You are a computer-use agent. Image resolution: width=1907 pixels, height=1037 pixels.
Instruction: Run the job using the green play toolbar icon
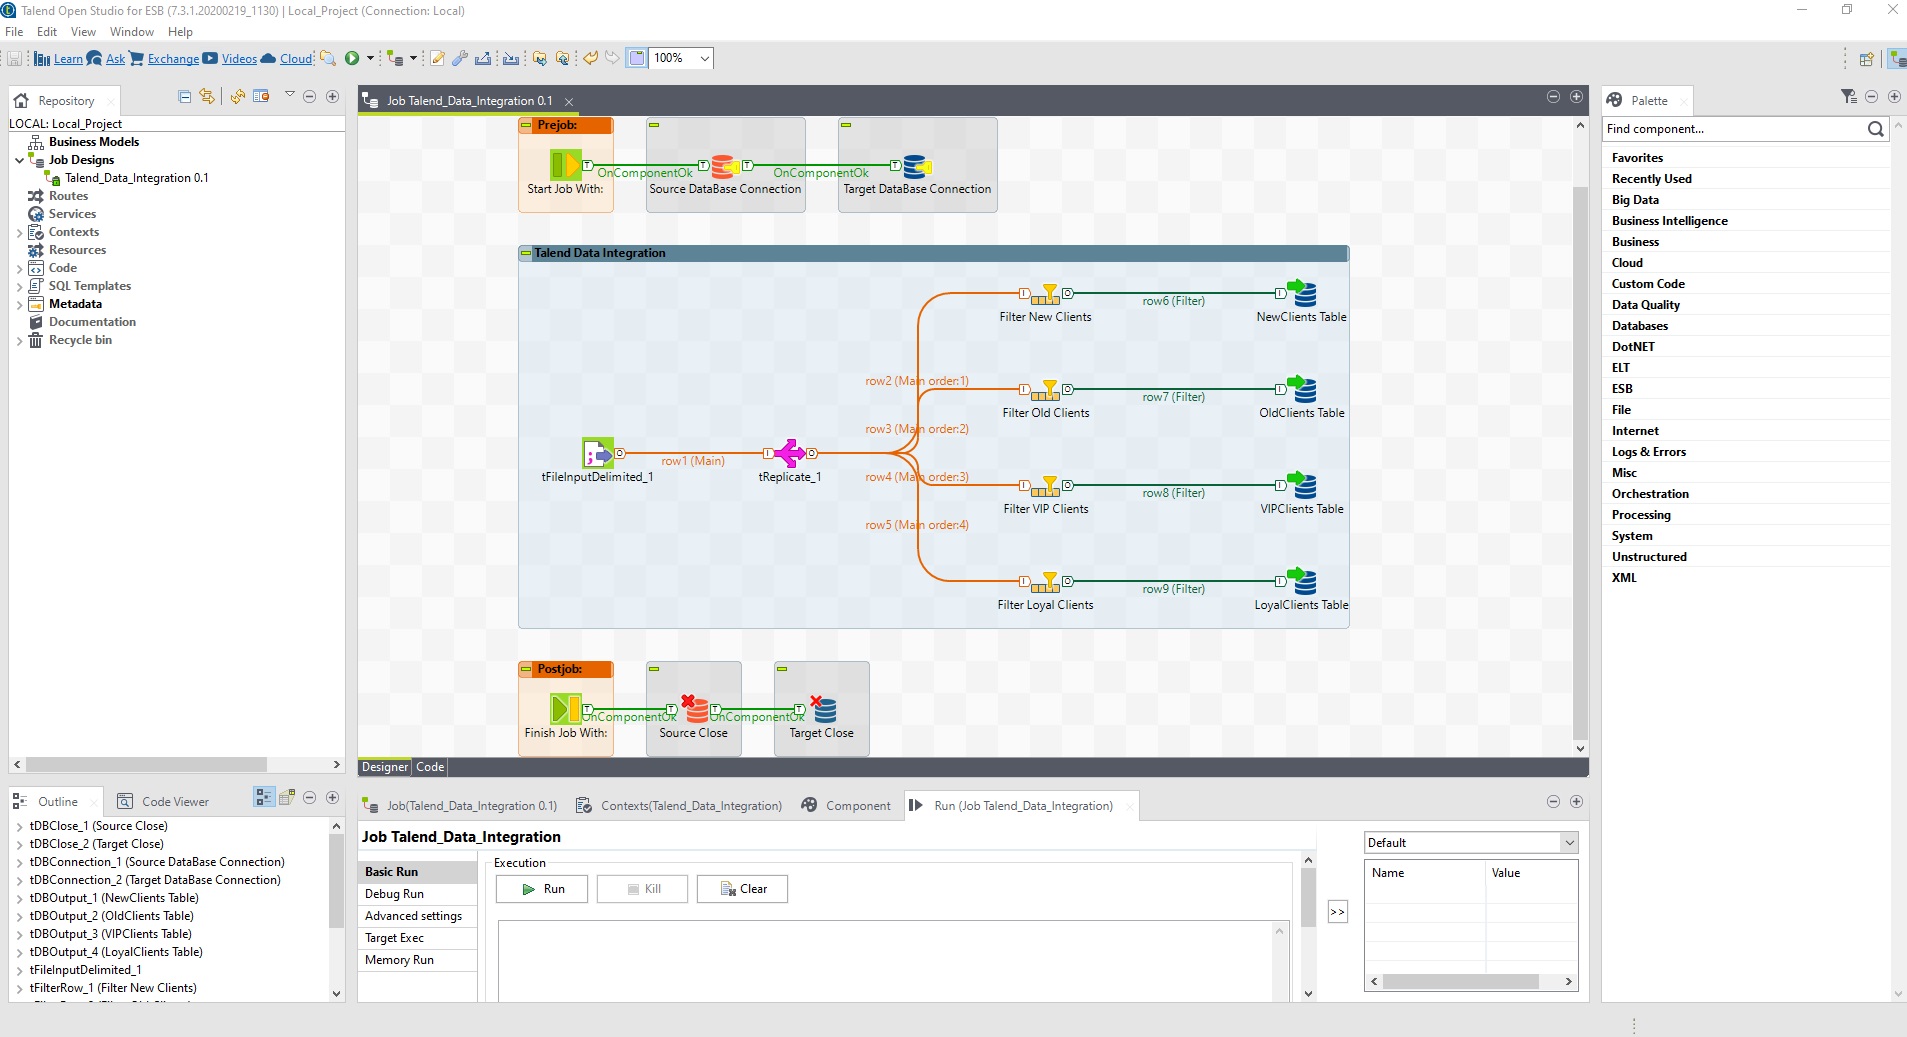pos(352,58)
